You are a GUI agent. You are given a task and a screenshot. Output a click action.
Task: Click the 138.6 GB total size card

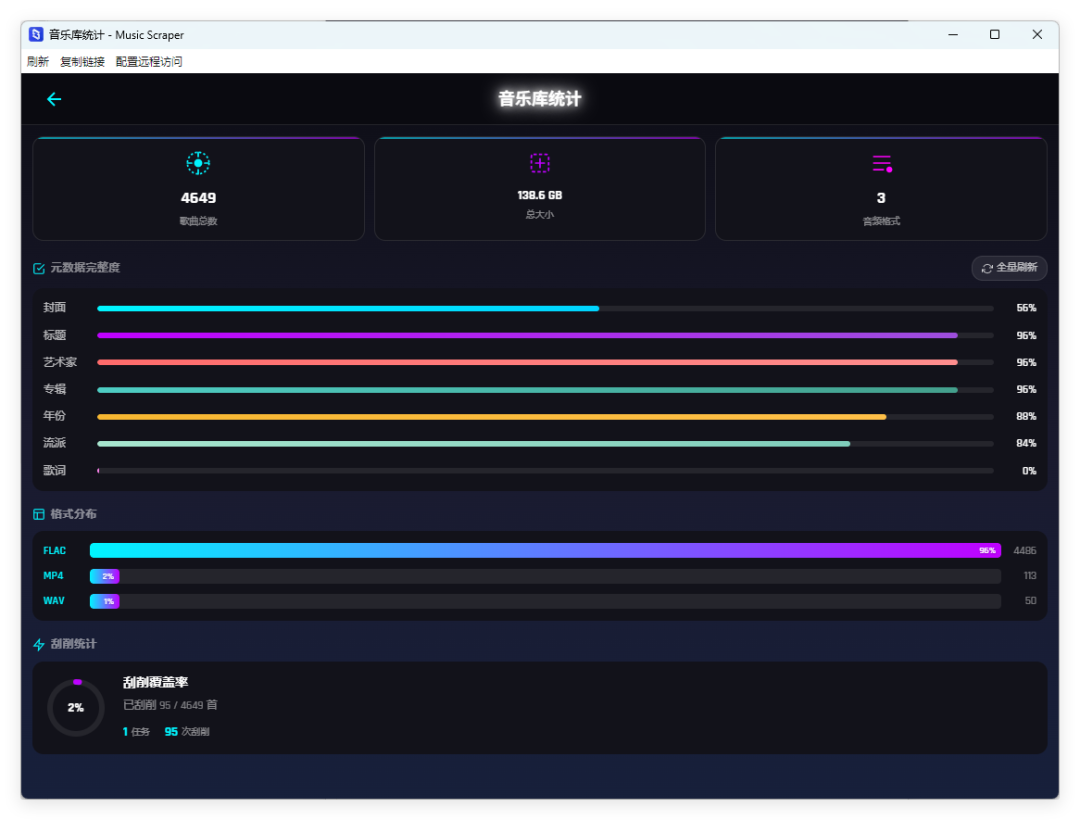tap(539, 189)
